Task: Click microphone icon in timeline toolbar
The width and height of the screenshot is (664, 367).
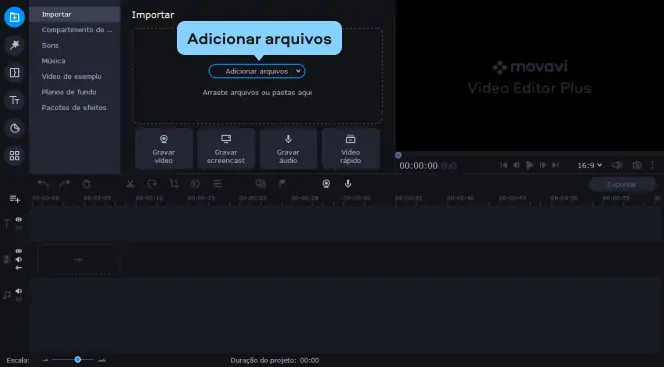Action: coord(348,184)
